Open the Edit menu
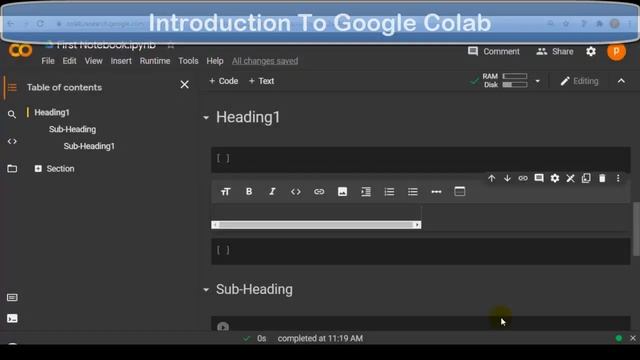Image resolution: width=640 pixels, height=360 pixels. [x=69, y=61]
